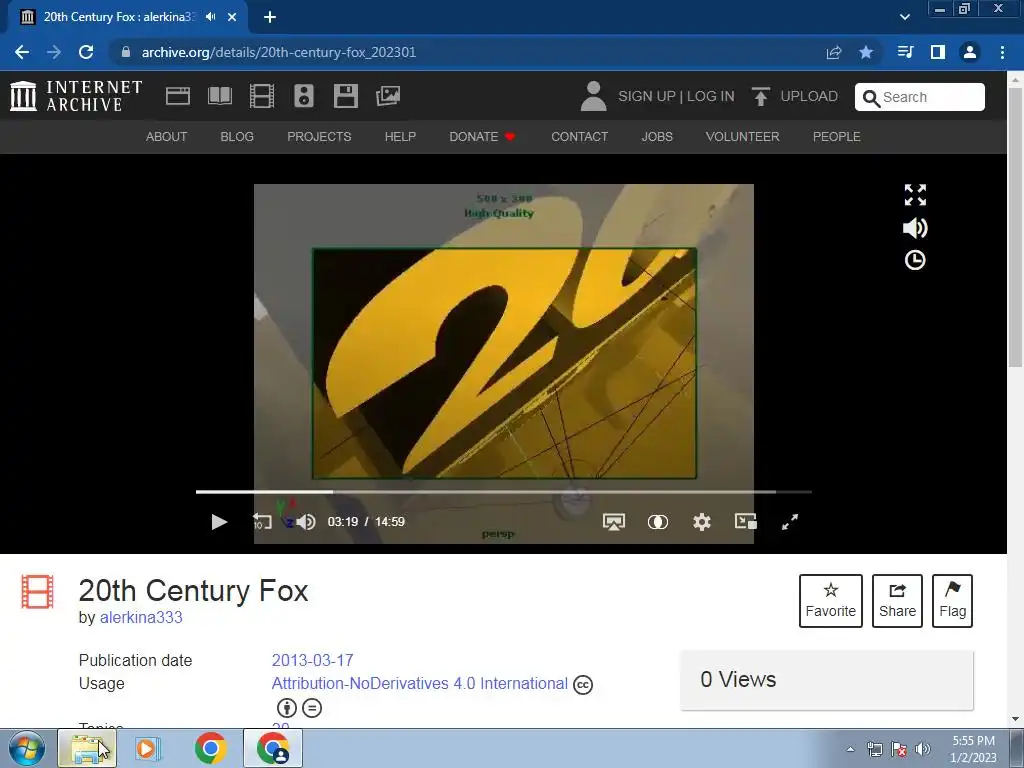Open the Audio speaker icon
This screenshot has height=768, width=1024.
pos(304,96)
